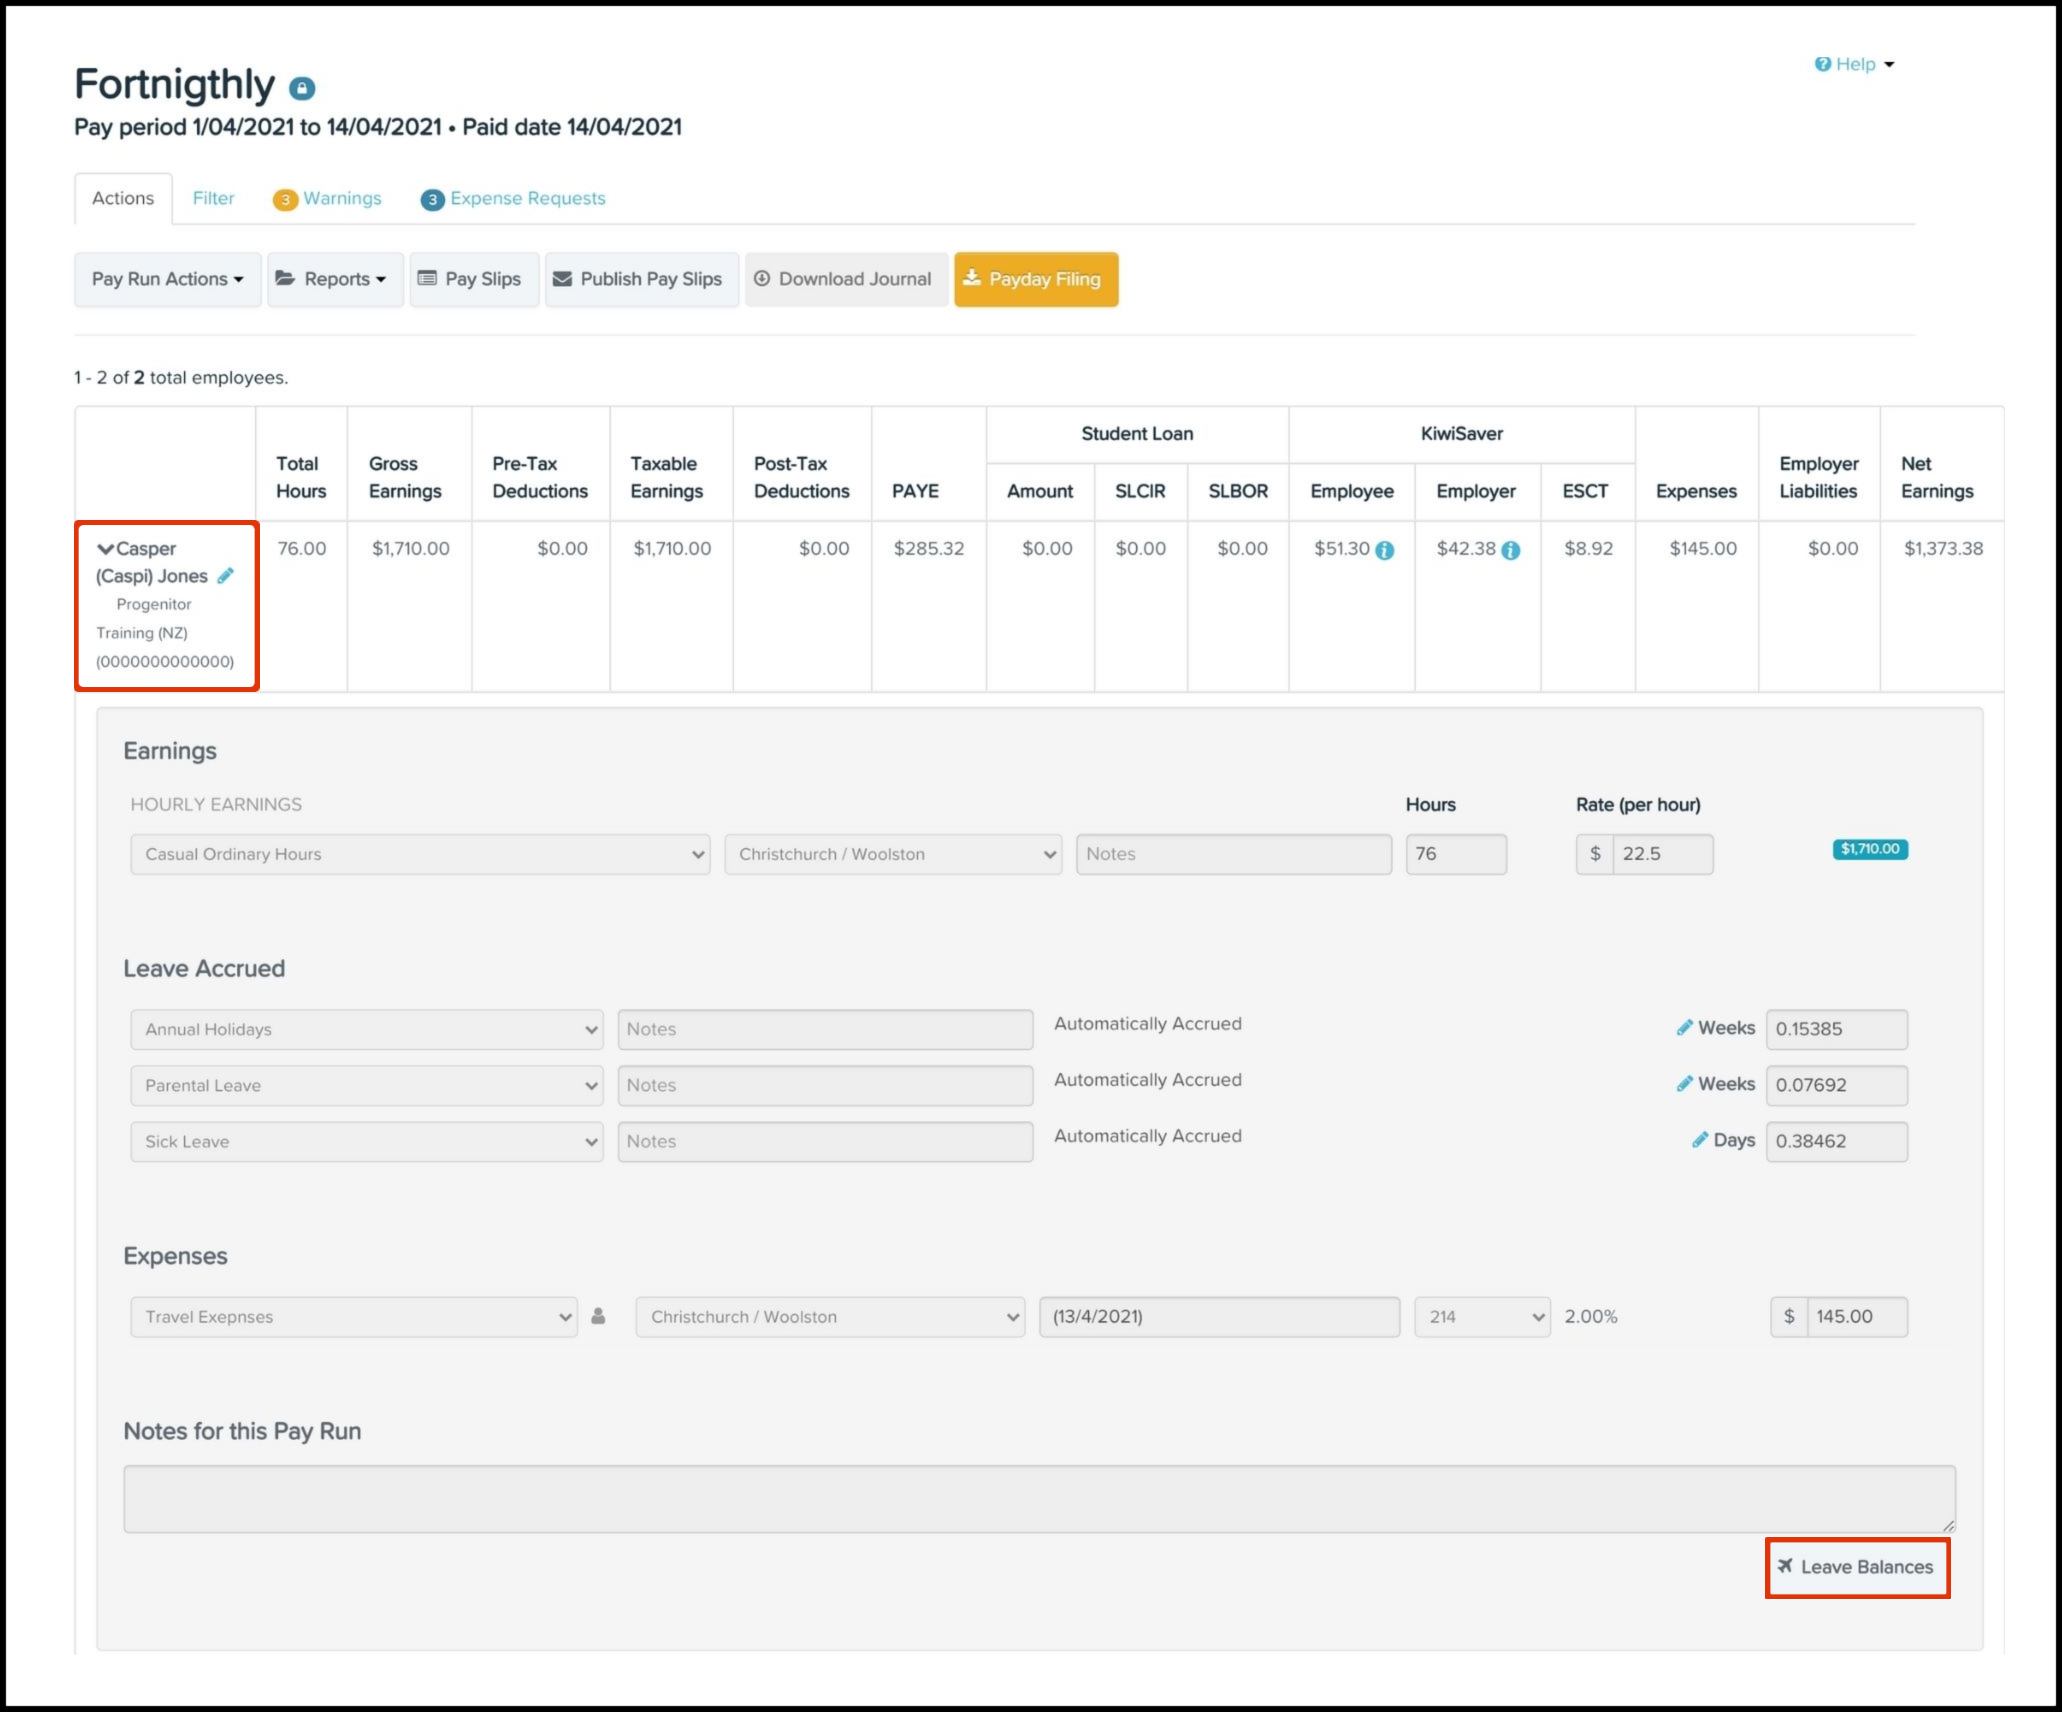Click pencil icon next to Casper Jones
Image resolution: width=2062 pixels, height=1712 pixels.
pyautogui.click(x=226, y=575)
